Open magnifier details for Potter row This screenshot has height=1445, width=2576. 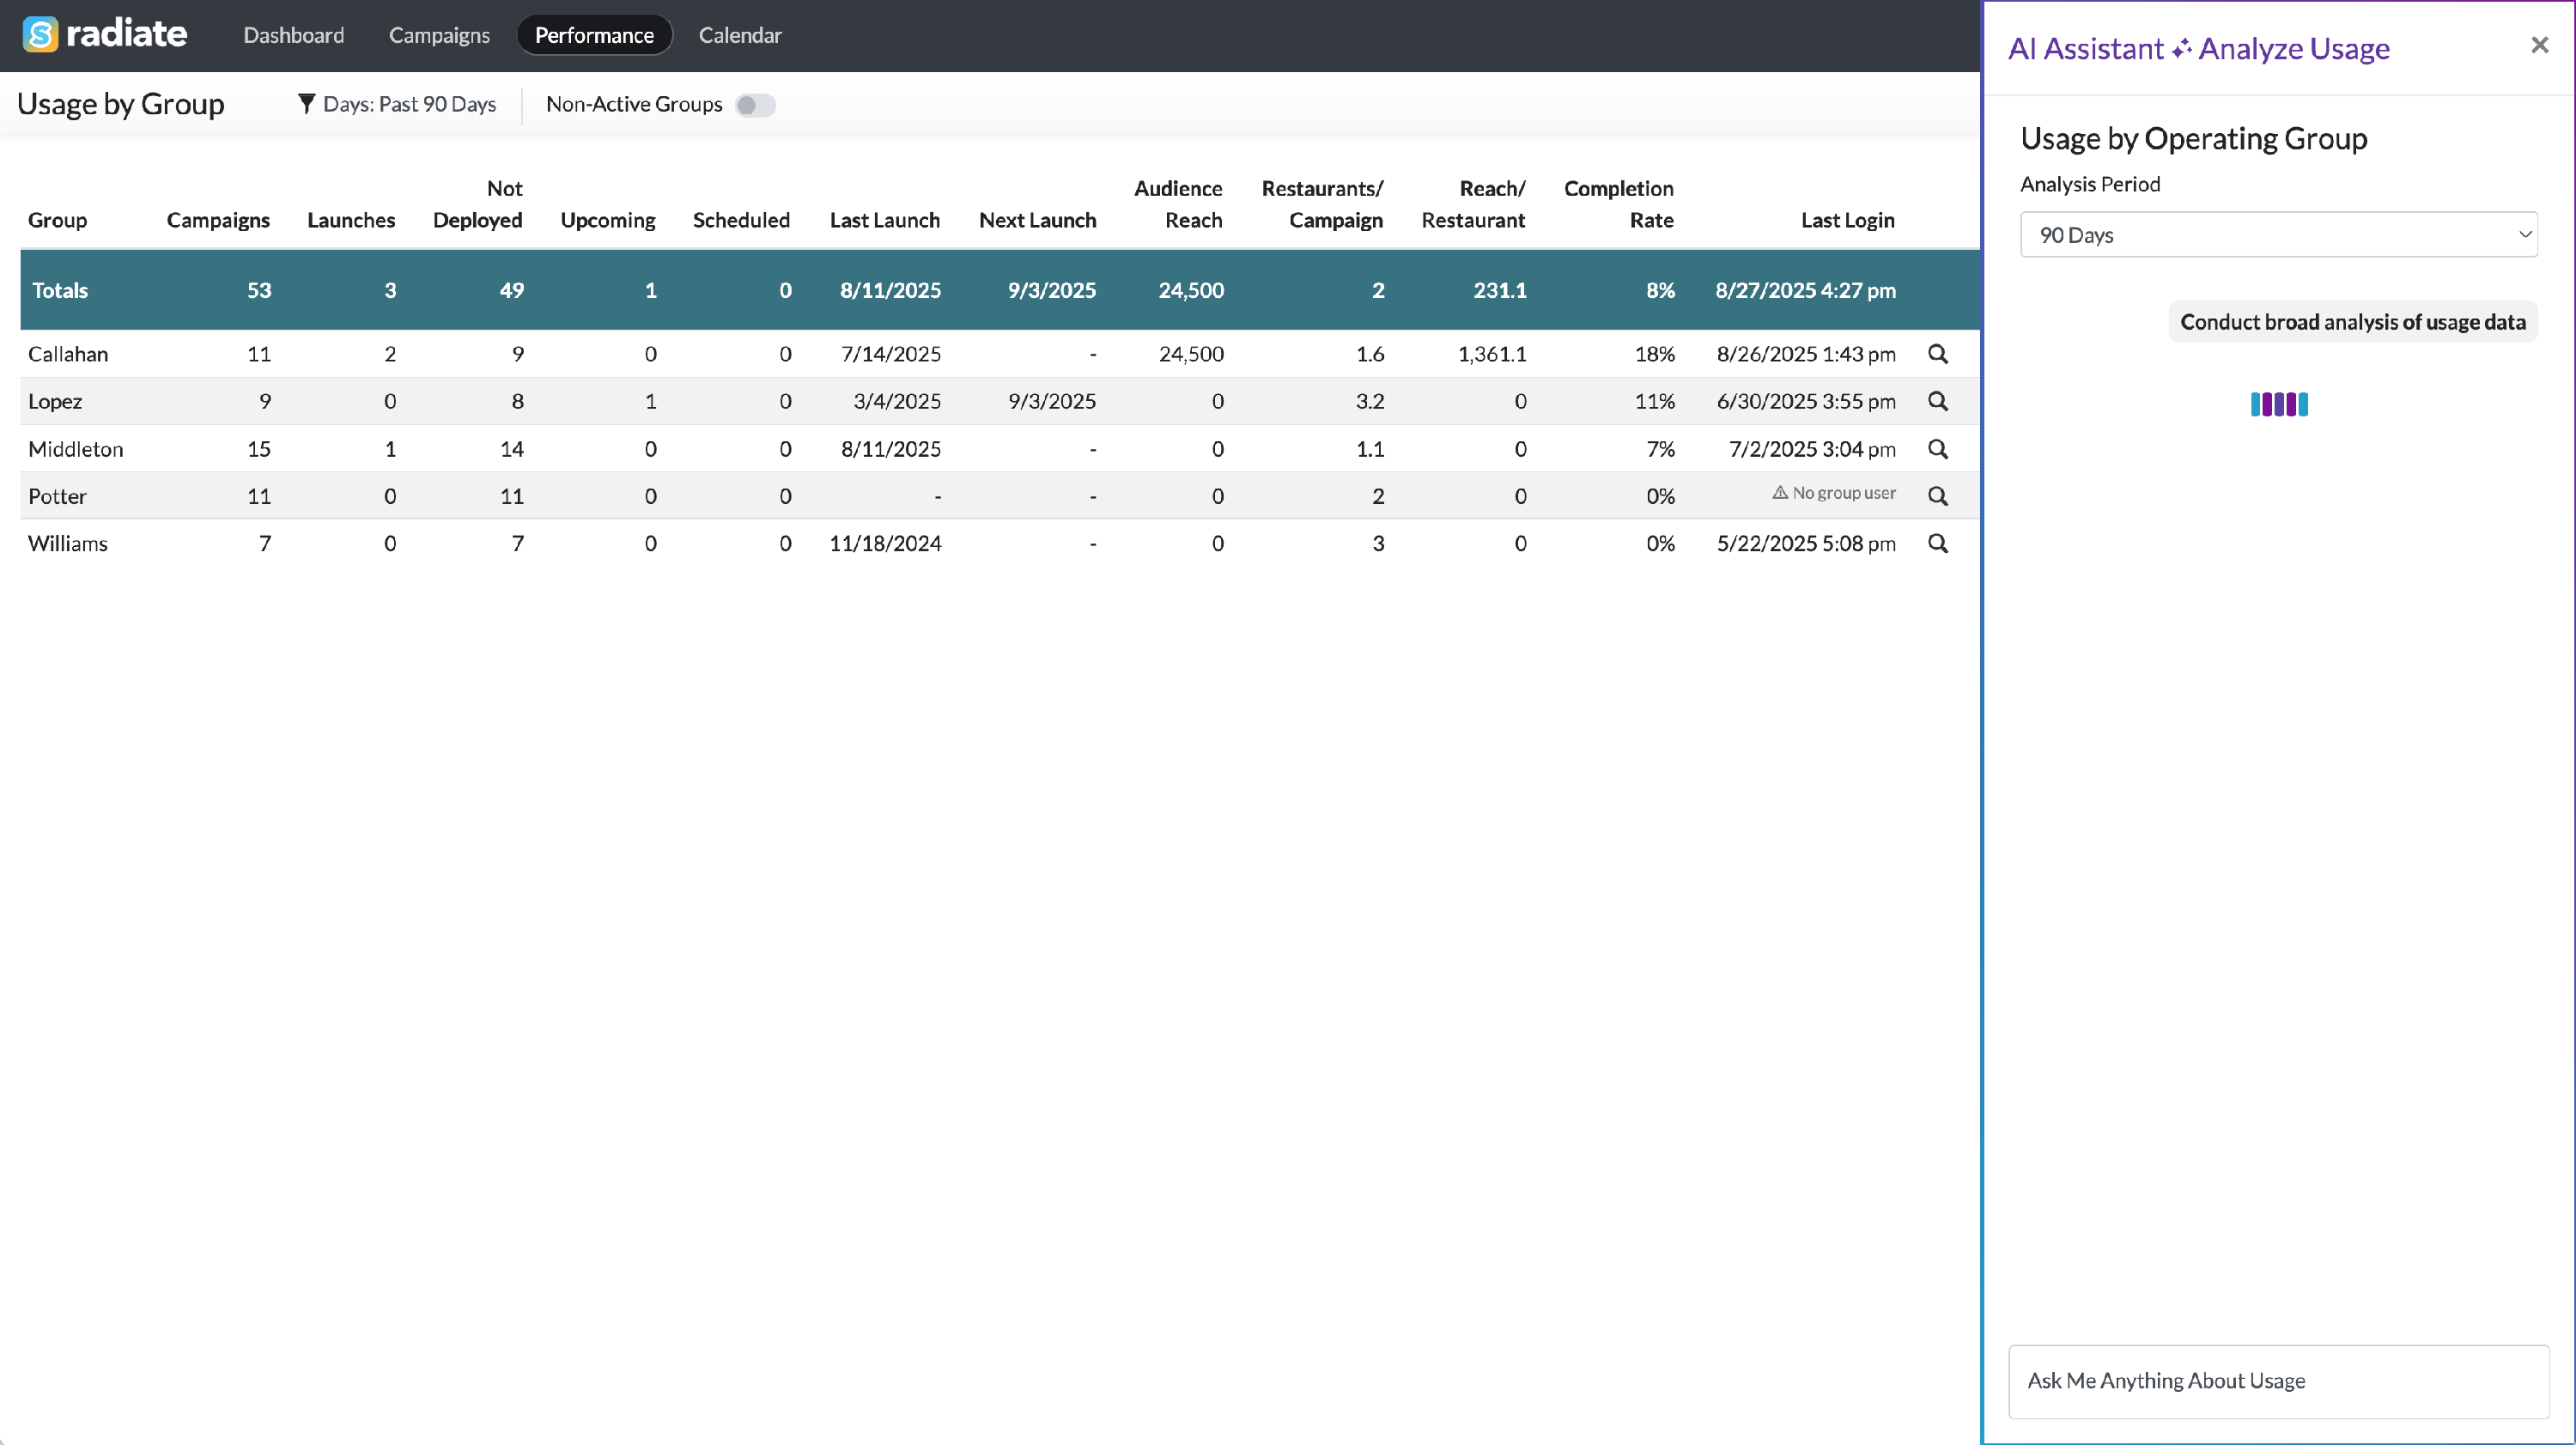pyautogui.click(x=1937, y=496)
